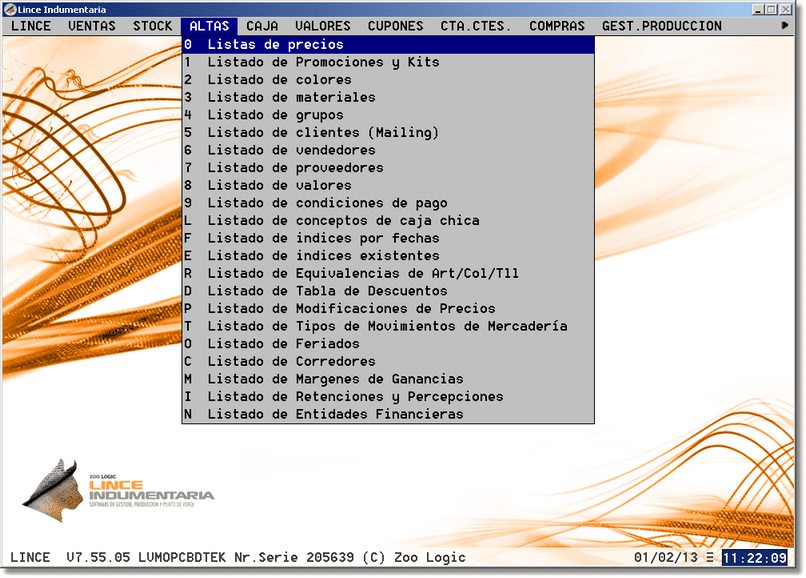Select Listado de proveedores

(x=389, y=168)
